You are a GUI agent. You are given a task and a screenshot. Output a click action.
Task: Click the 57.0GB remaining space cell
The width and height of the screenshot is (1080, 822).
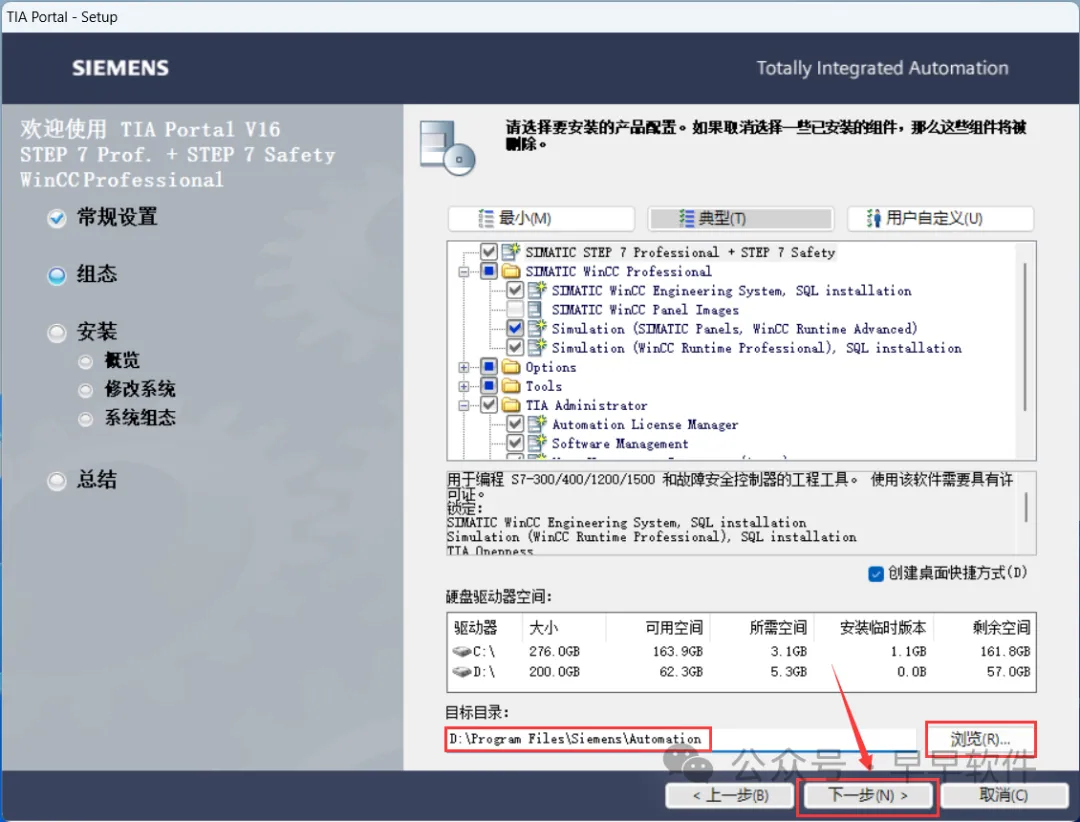click(x=1008, y=671)
